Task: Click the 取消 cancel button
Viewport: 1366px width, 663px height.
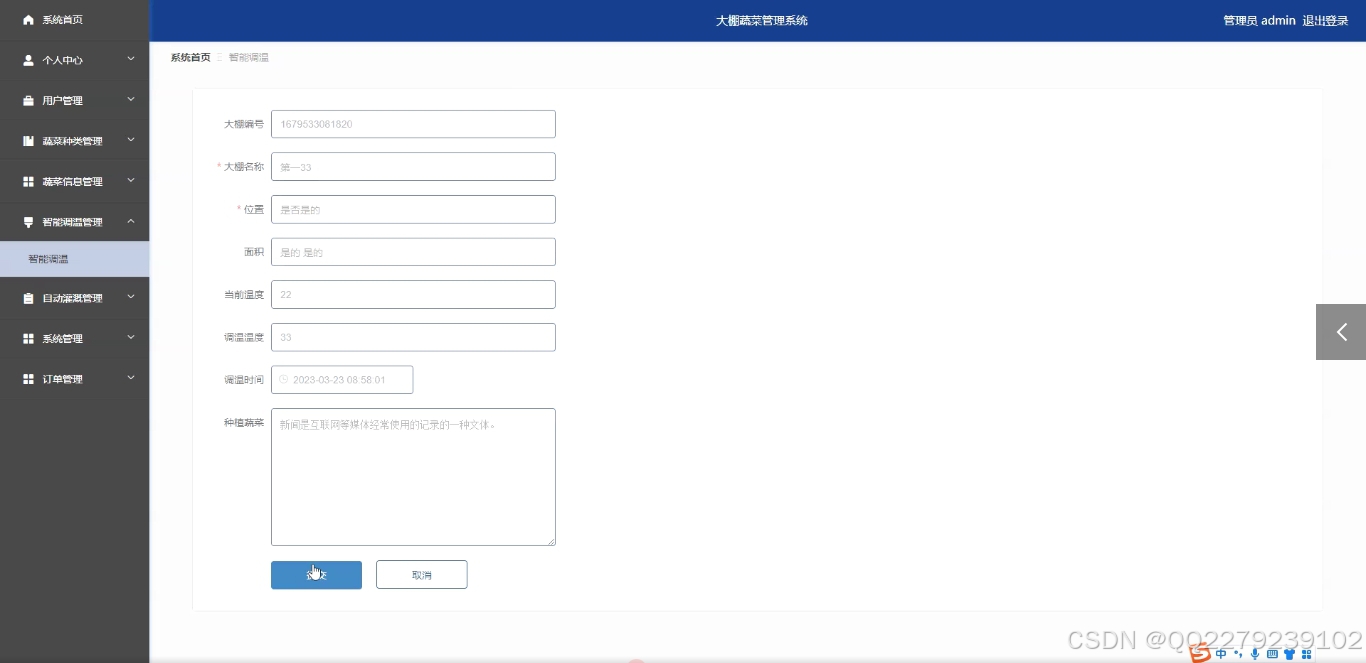Action: click(421, 575)
